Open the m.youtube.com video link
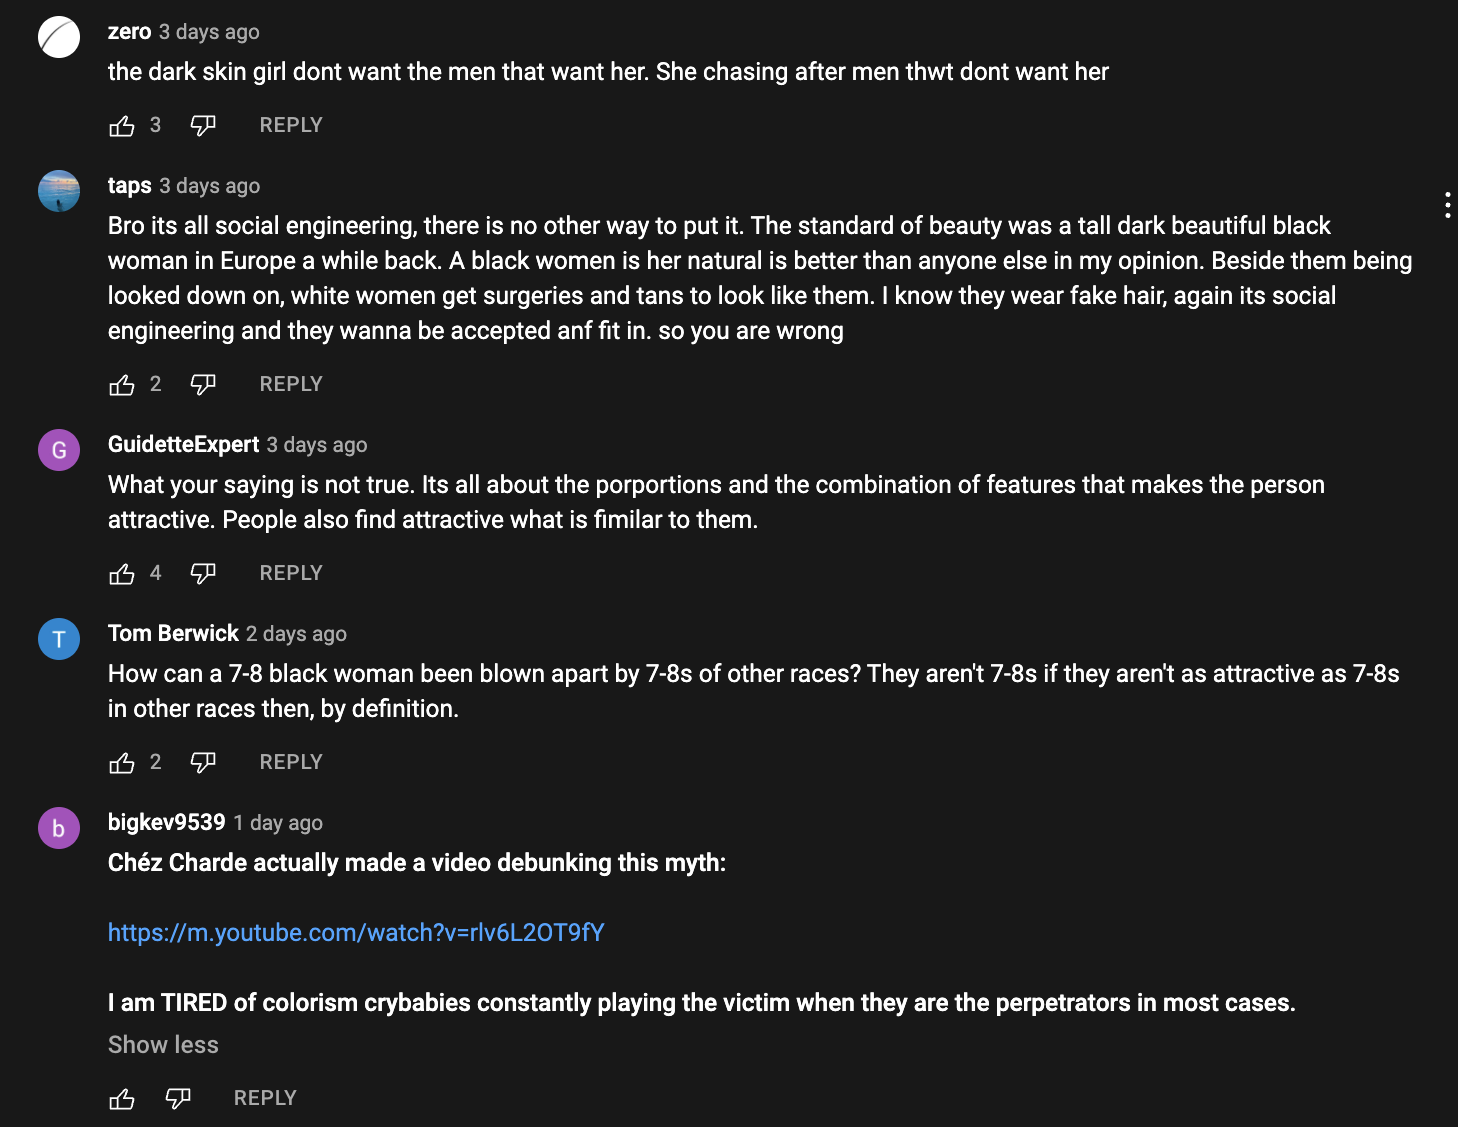1458x1127 pixels. tap(356, 933)
